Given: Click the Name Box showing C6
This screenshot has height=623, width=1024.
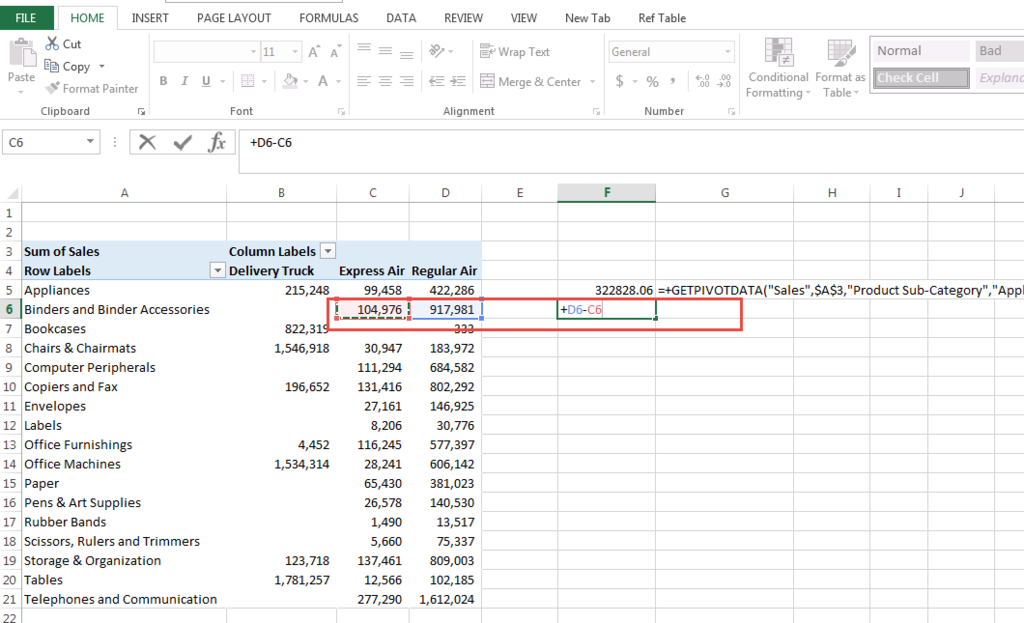Looking at the screenshot, I should coord(43,142).
